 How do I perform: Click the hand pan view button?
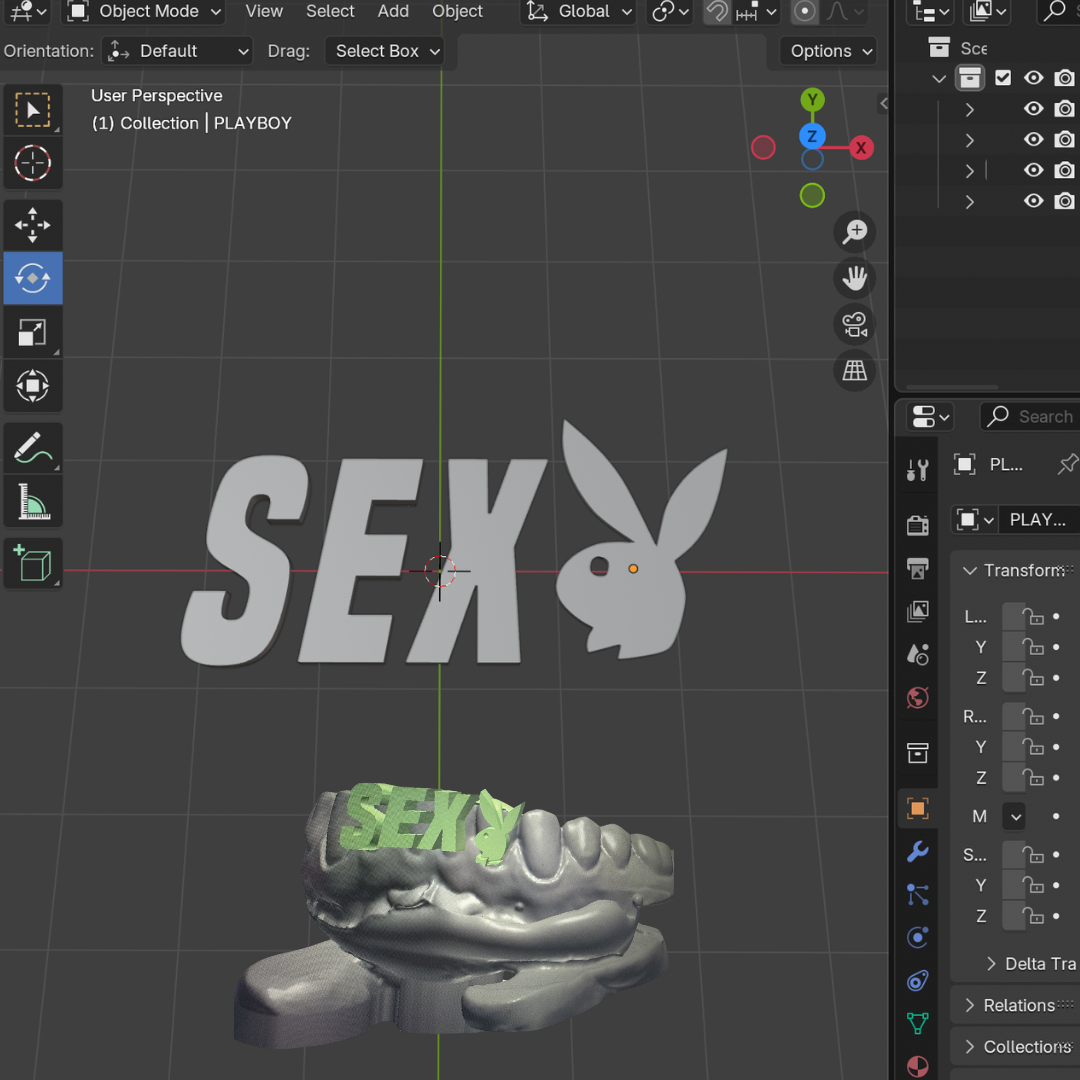pos(854,278)
